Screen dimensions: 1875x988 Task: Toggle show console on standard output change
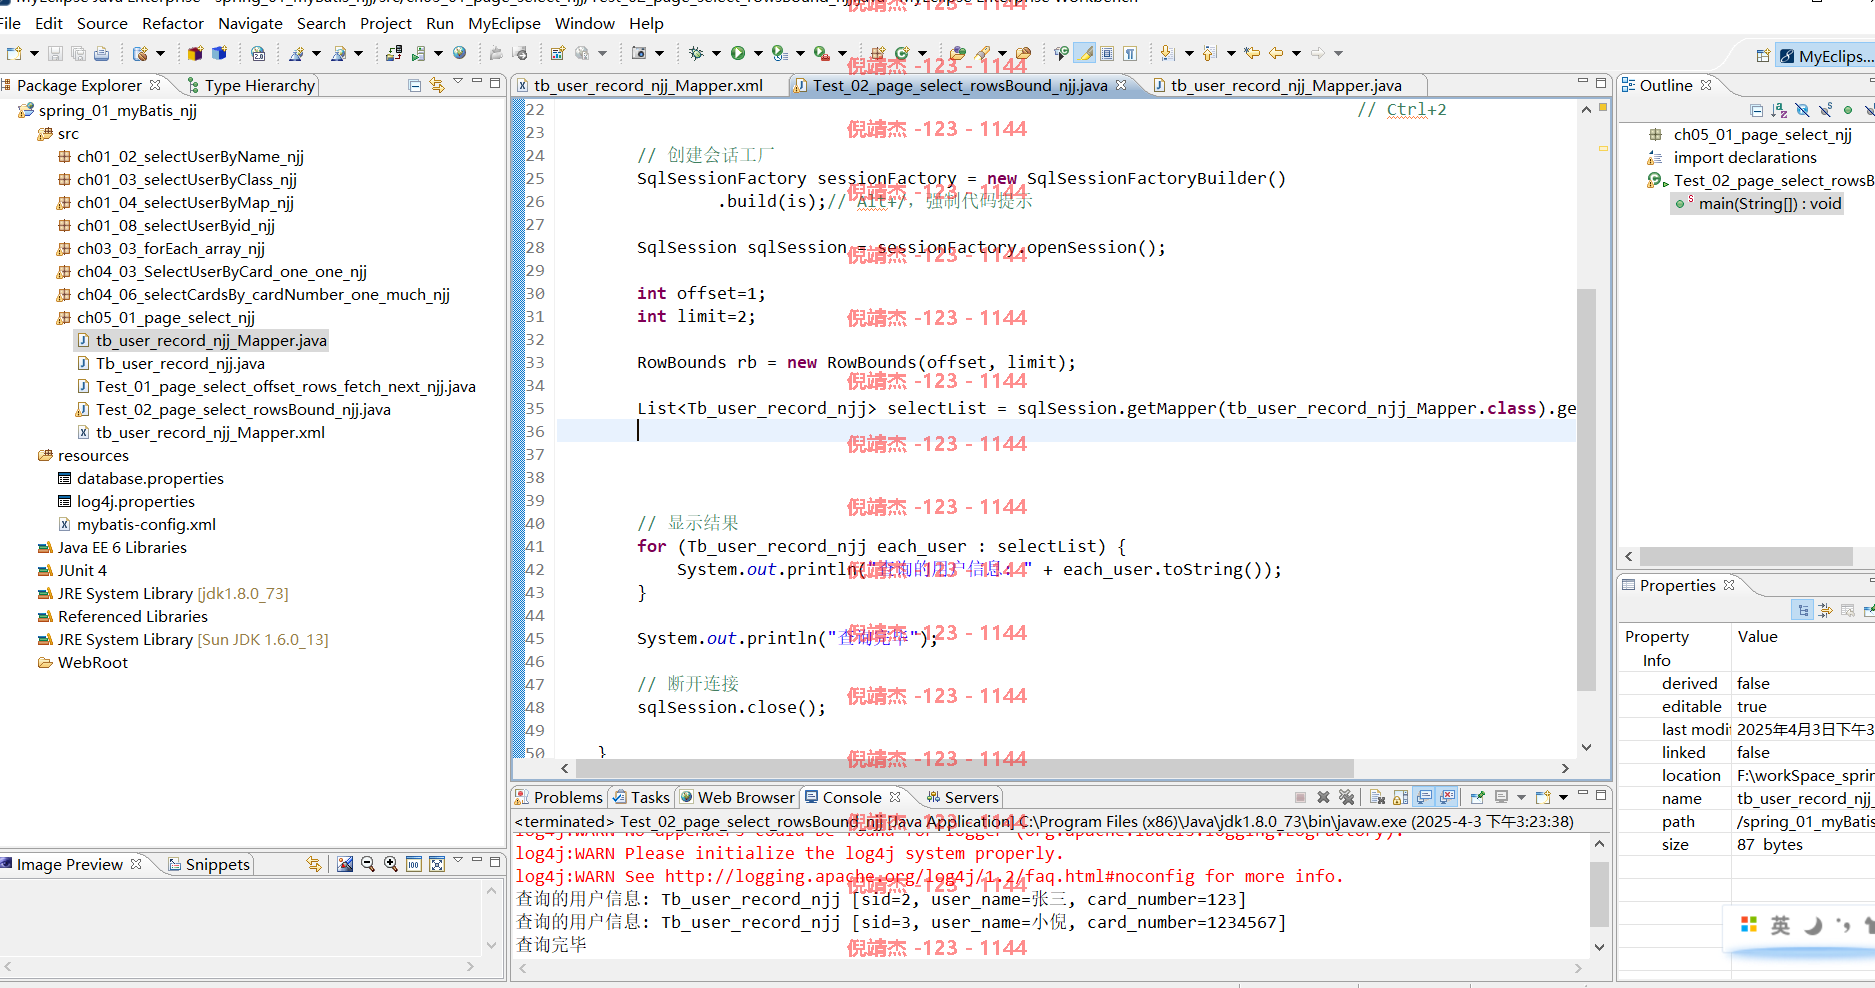coord(1424,797)
